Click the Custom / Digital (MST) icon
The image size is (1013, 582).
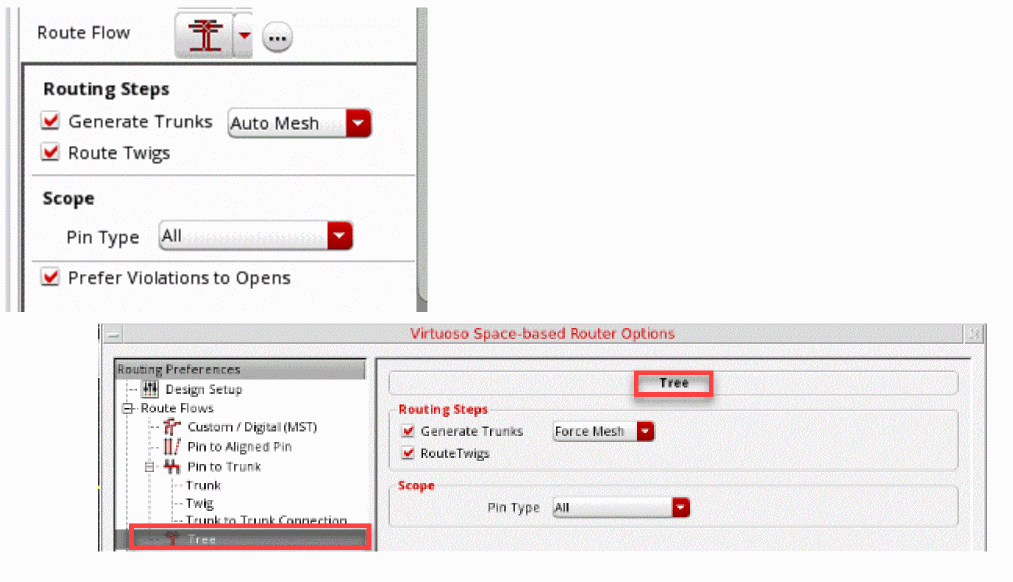tap(172, 426)
